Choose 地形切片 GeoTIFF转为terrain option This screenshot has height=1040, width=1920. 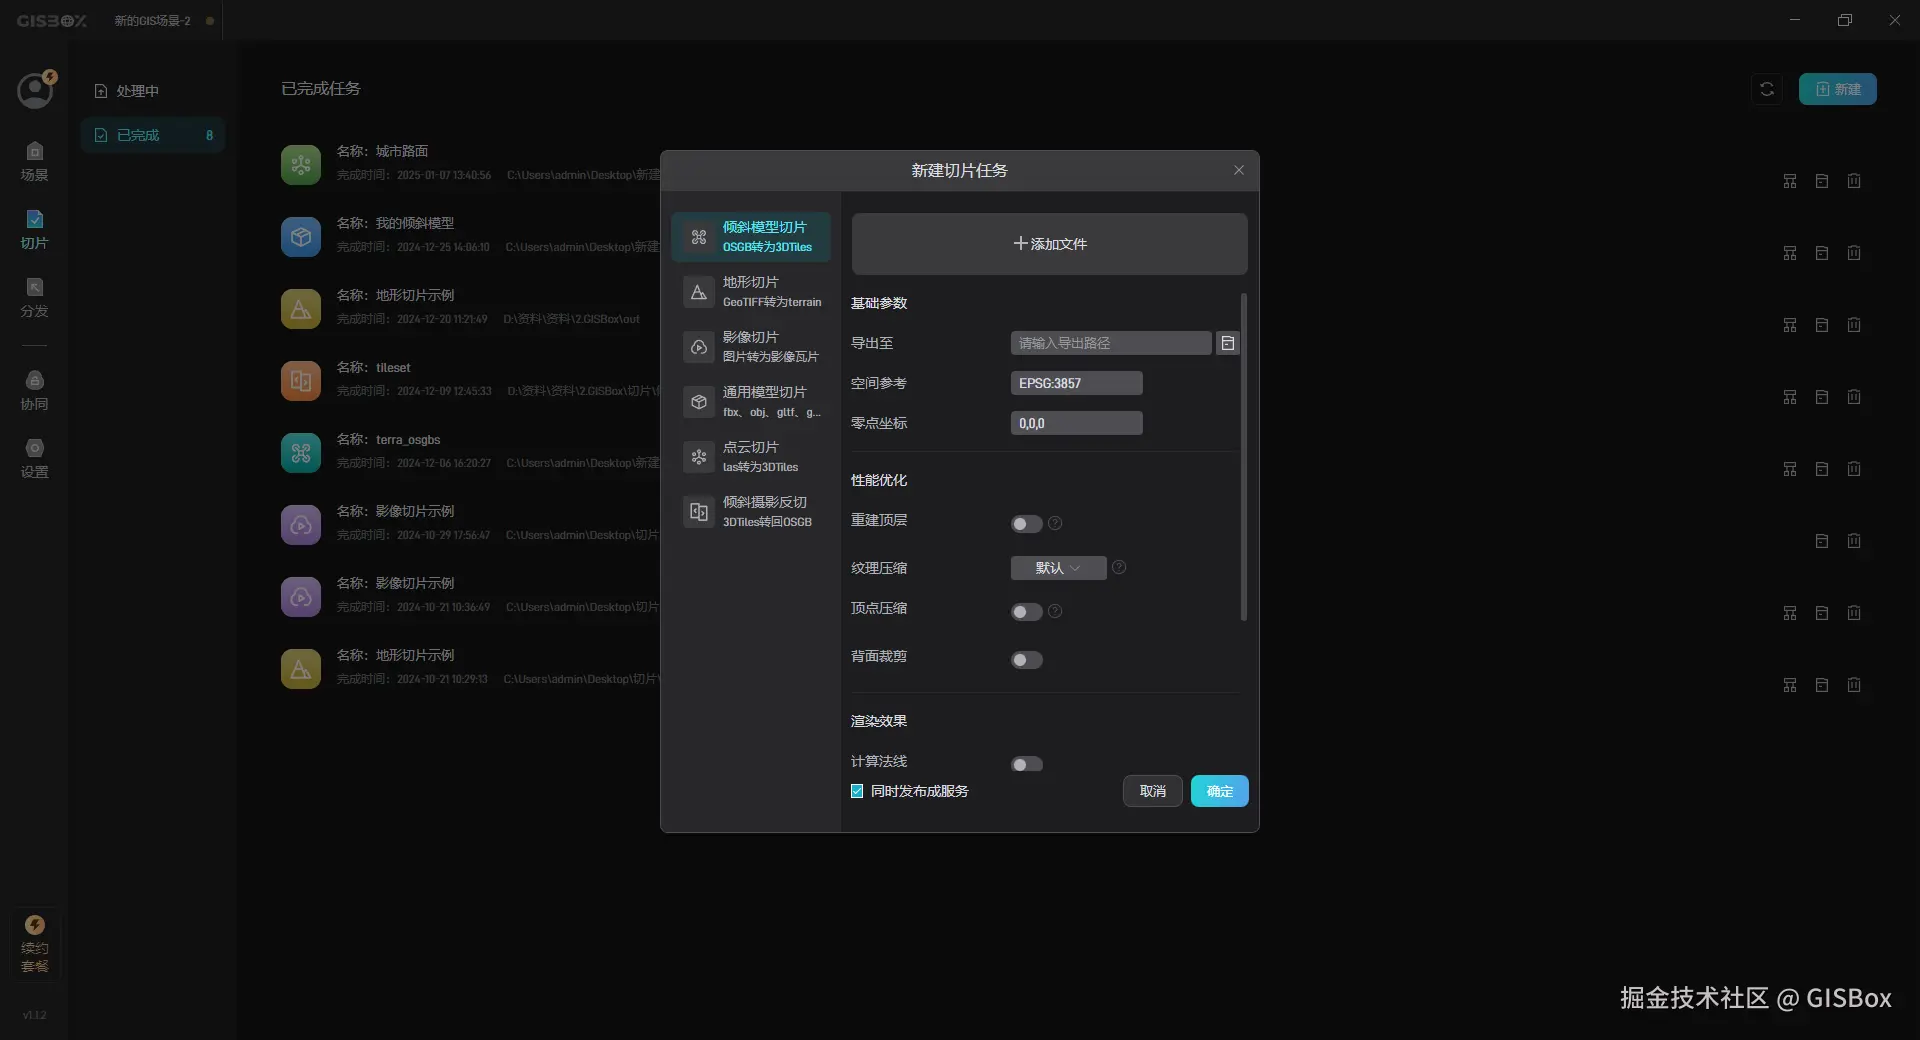click(x=751, y=292)
